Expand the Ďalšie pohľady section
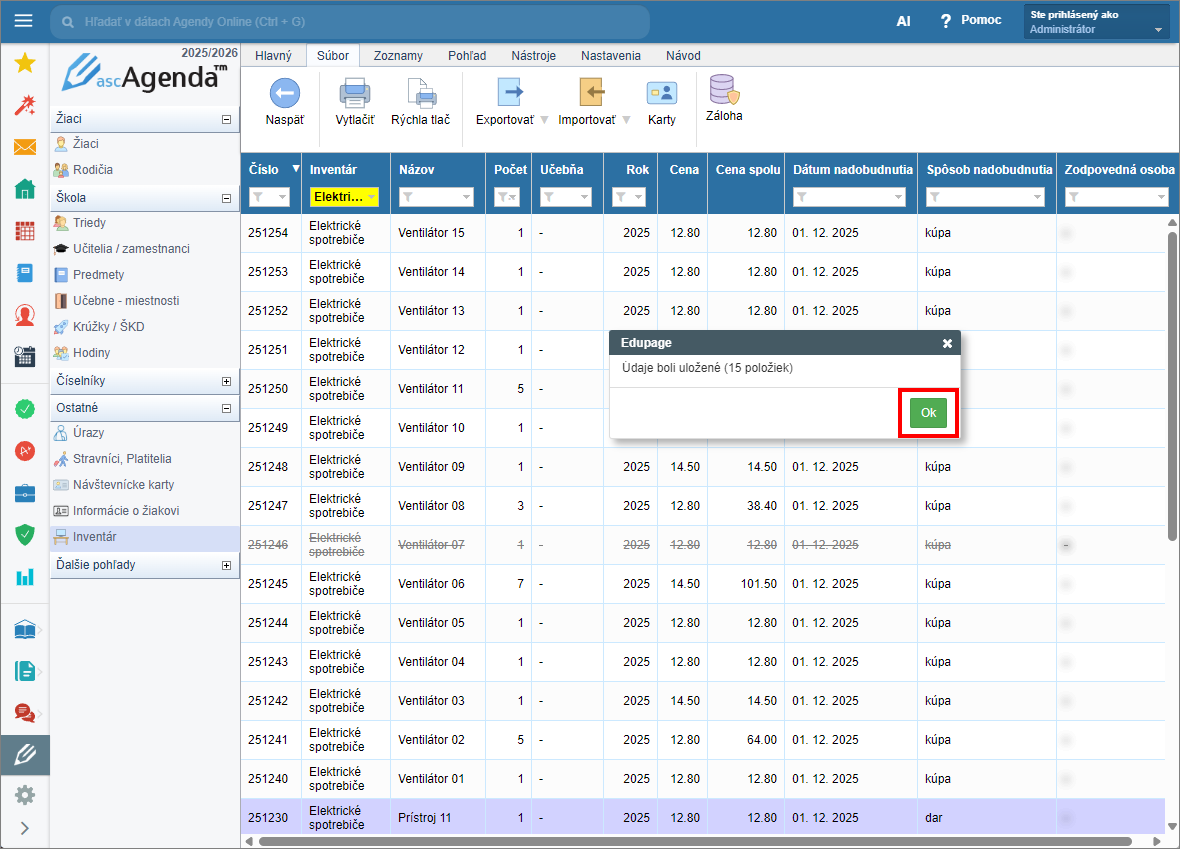Screen dimensions: 1180x849 [x=227, y=565]
